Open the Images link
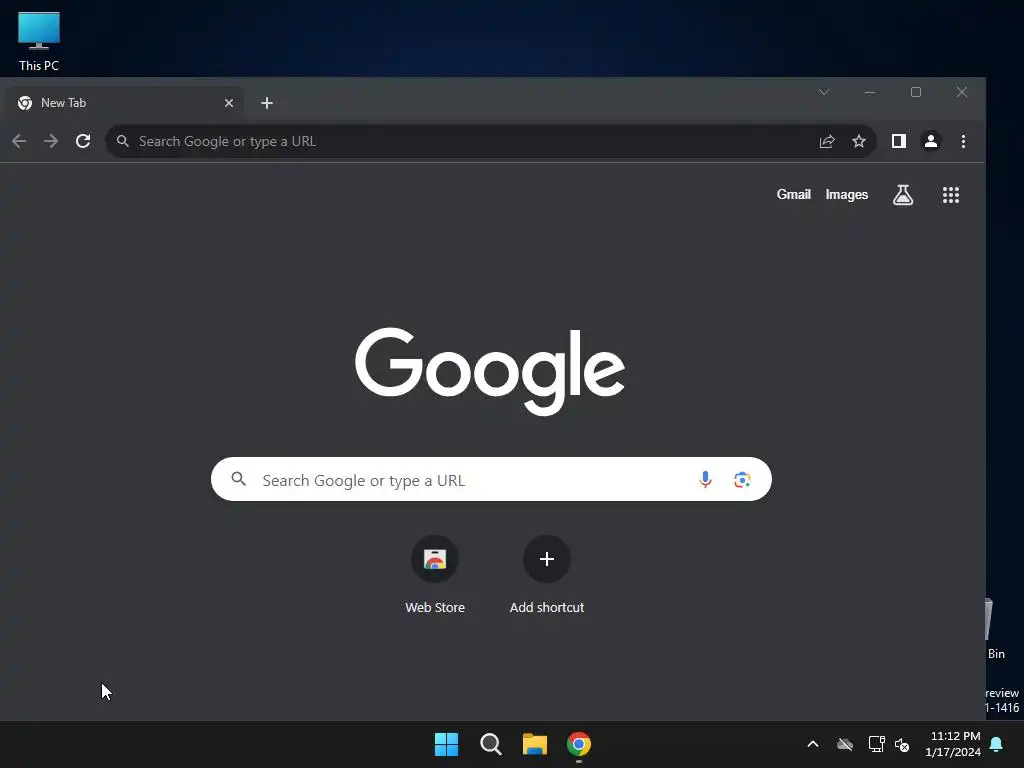This screenshot has width=1024, height=768. click(x=846, y=195)
